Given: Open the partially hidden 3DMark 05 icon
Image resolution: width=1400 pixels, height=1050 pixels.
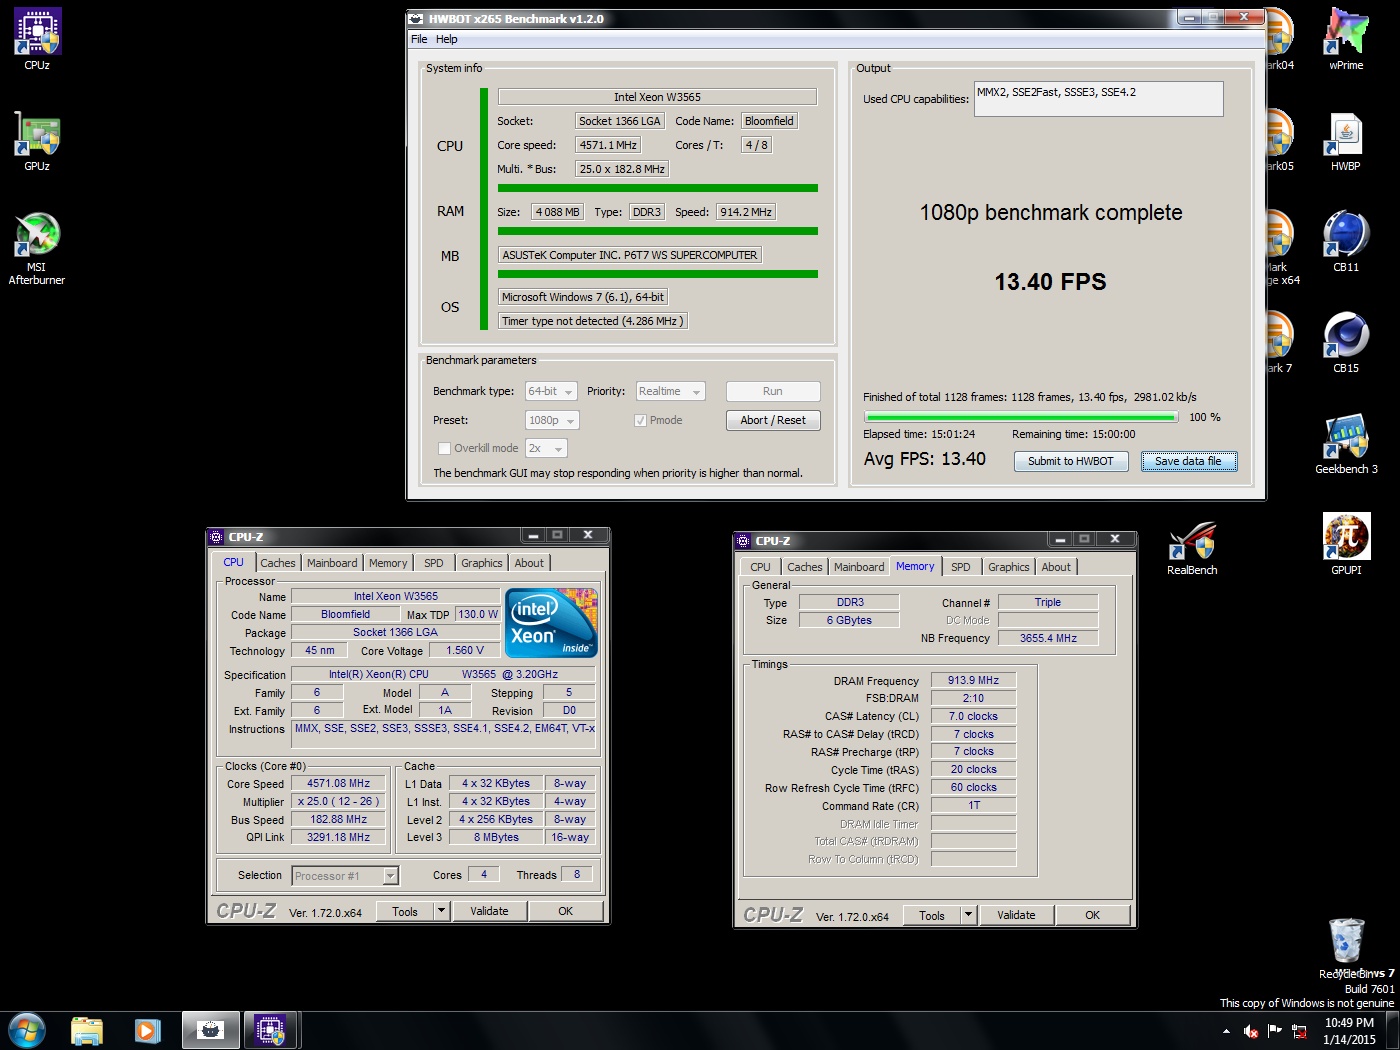Looking at the screenshot, I should (1280, 141).
